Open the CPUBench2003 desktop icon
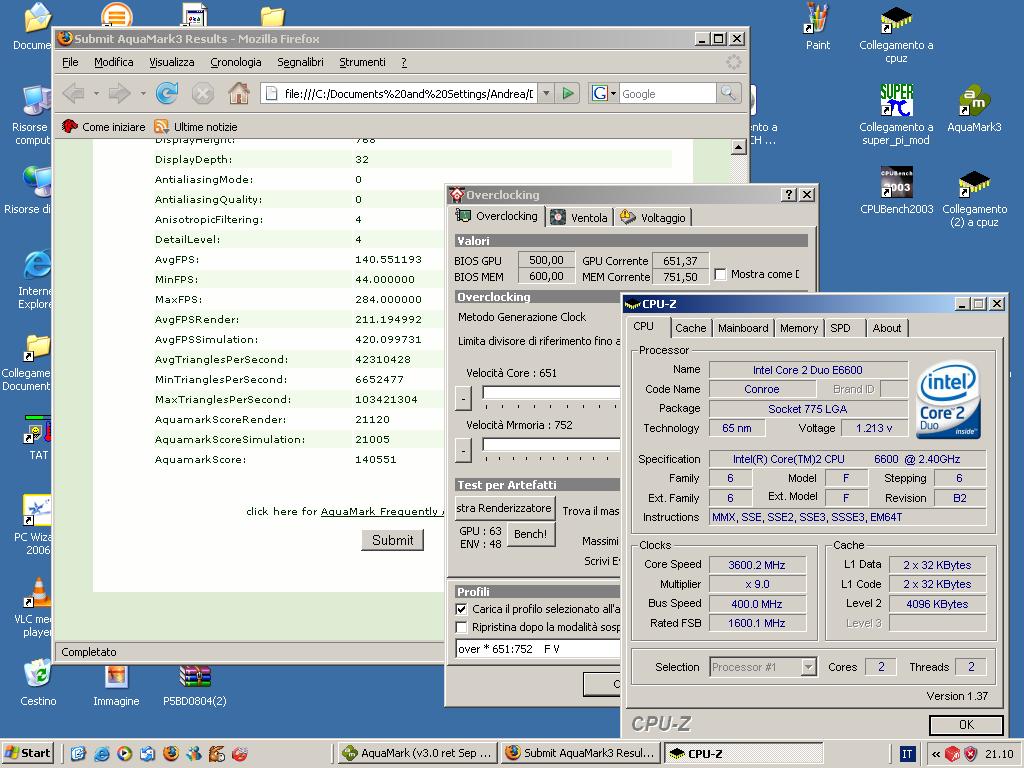The height and width of the screenshot is (768, 1024). pos(896,191)
